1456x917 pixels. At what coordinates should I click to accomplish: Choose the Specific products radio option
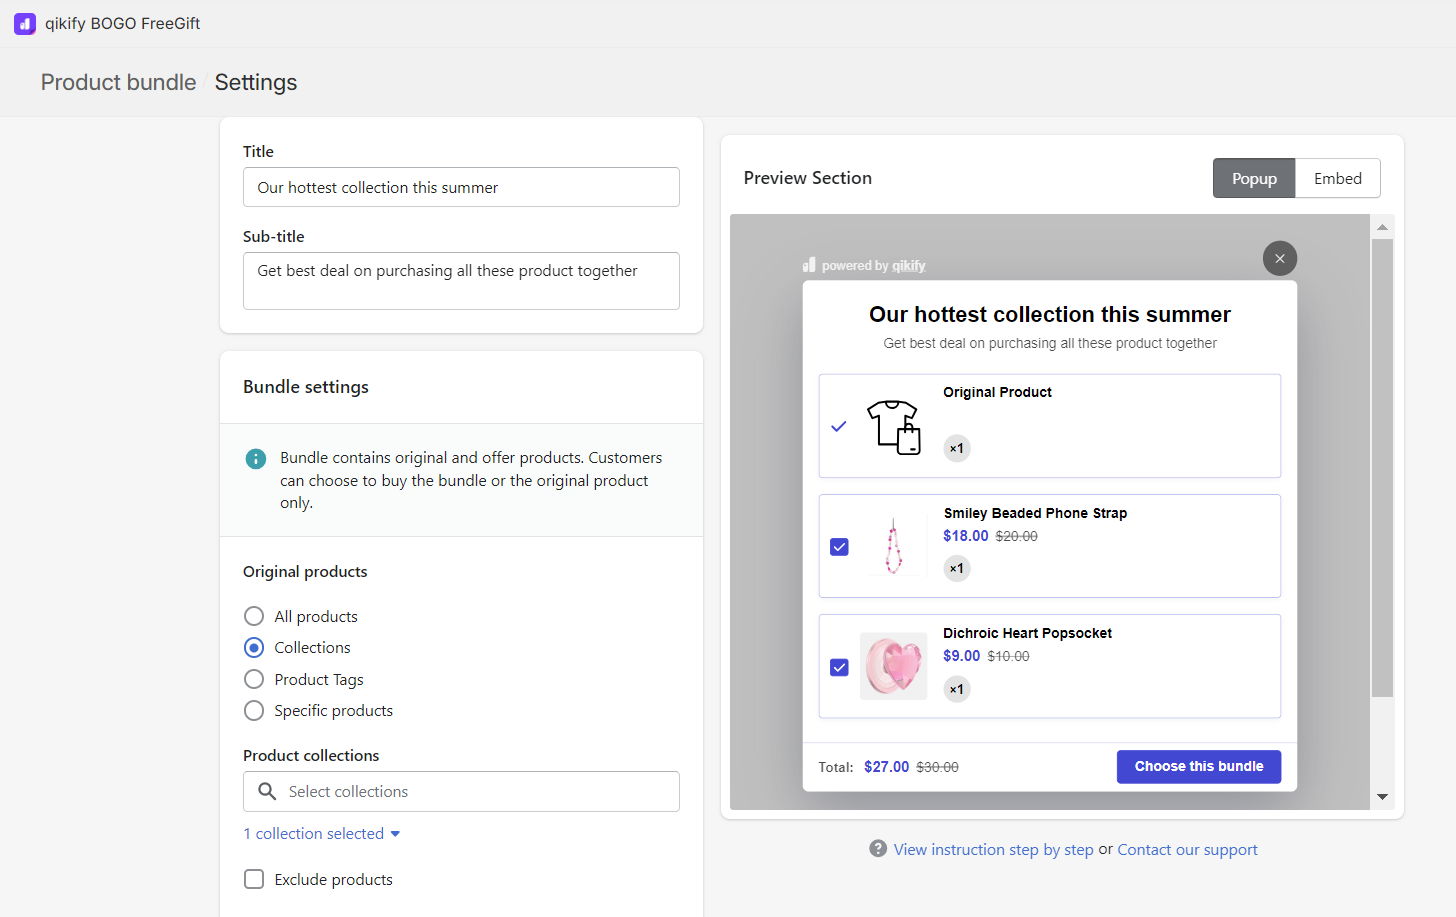click(x=254, y=710)
